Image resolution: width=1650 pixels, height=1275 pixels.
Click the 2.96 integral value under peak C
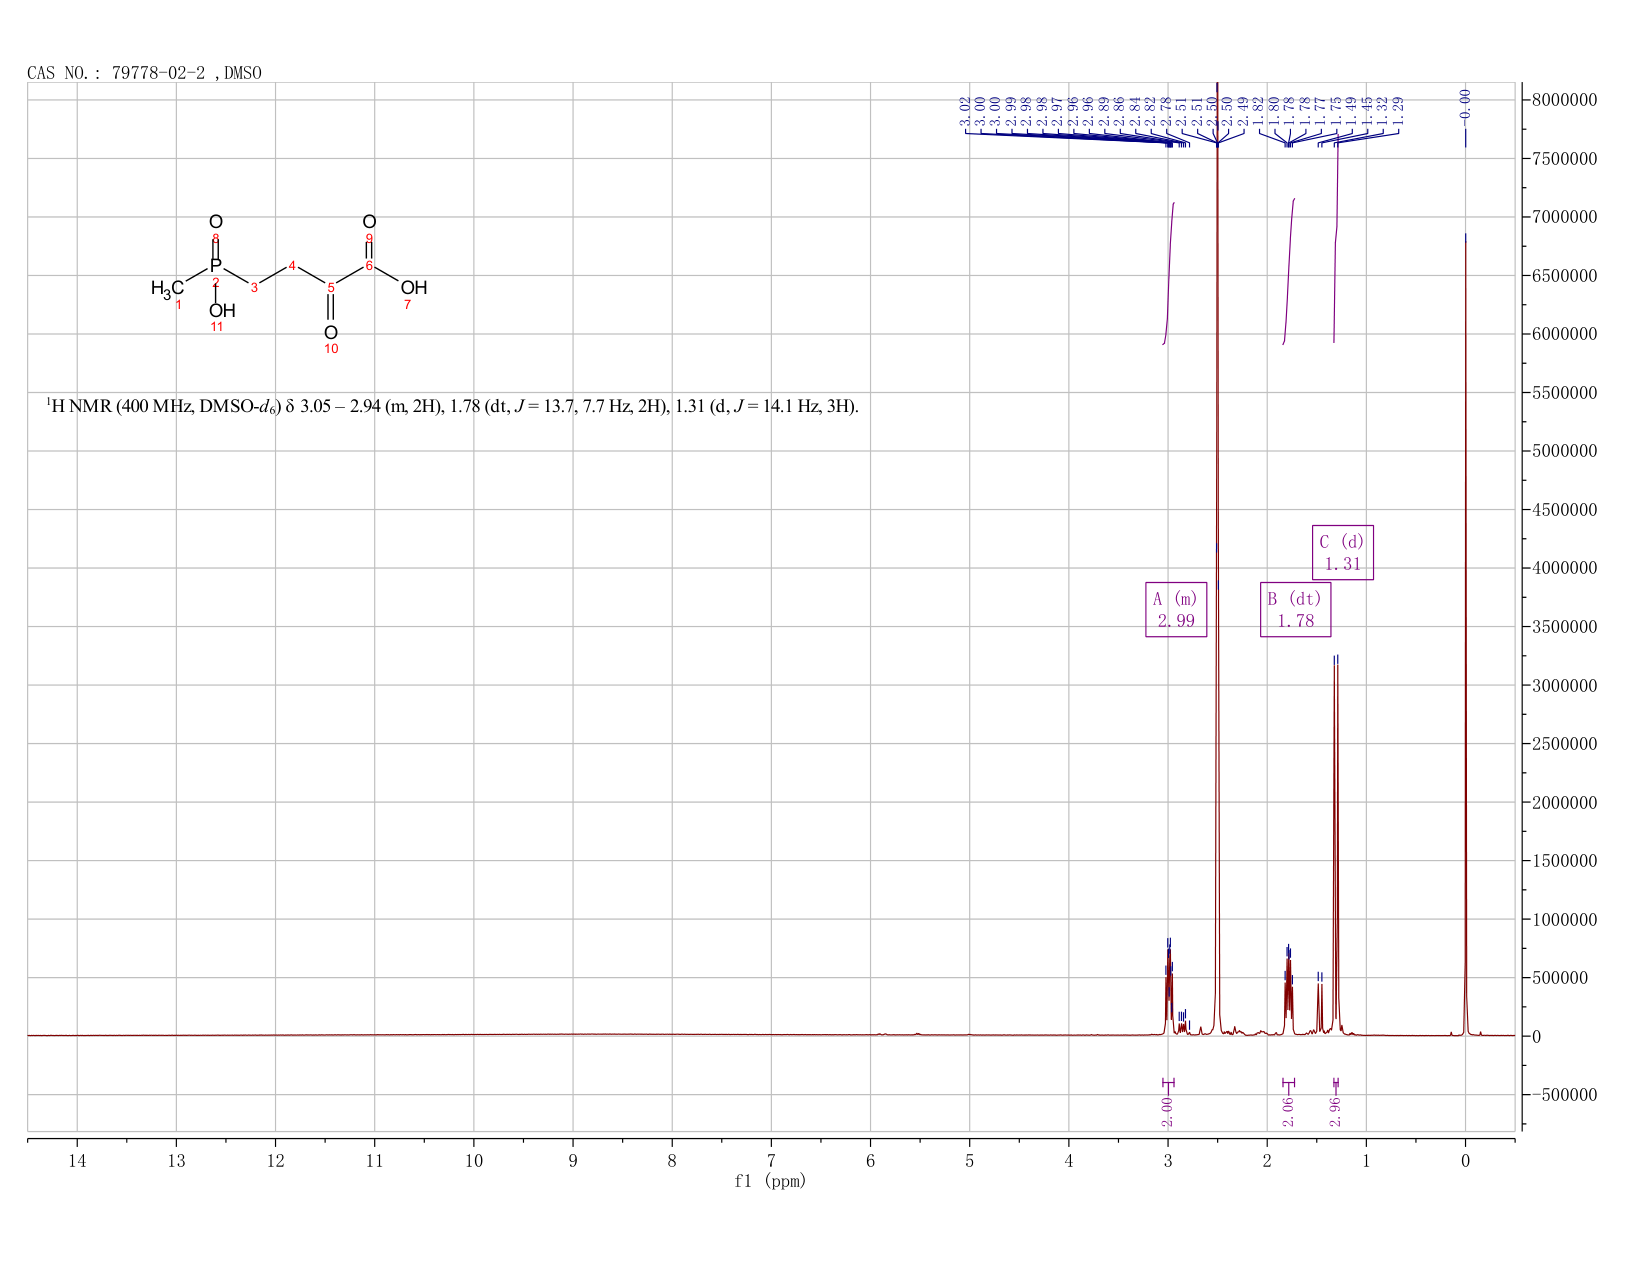1336,1111
